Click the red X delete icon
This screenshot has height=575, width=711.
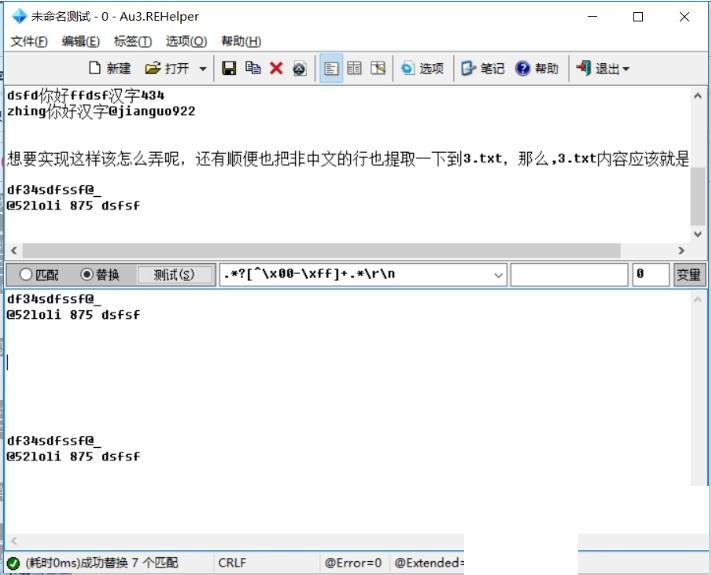click(276, 68)
